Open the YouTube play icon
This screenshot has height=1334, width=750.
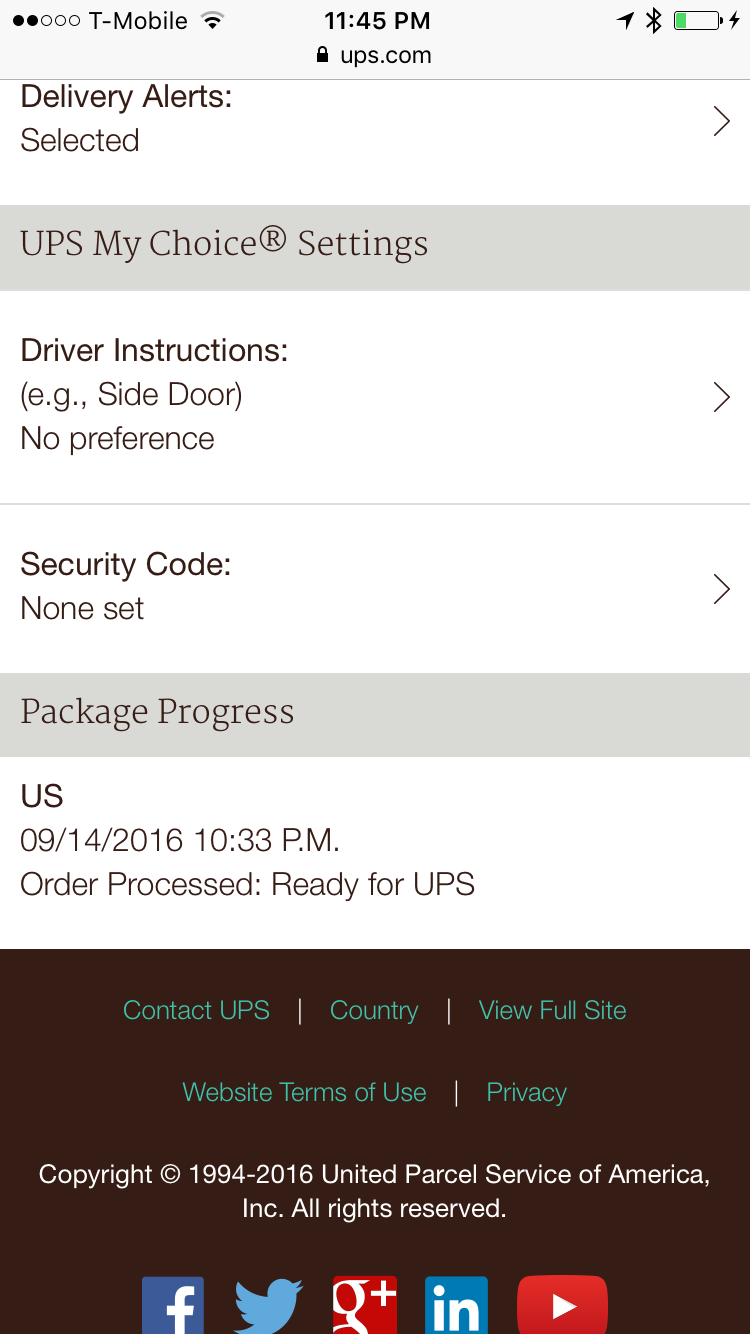click(x=562, y=1305)
